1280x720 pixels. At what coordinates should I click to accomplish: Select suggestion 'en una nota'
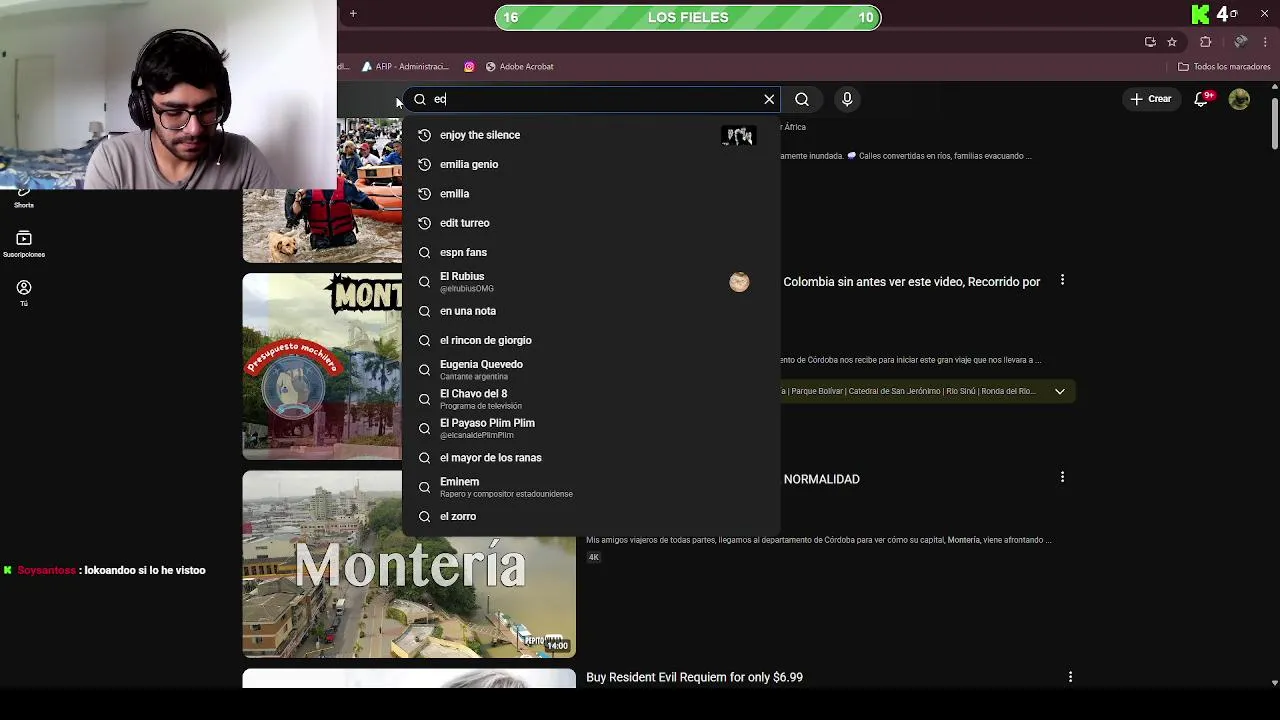pos(591,311)
